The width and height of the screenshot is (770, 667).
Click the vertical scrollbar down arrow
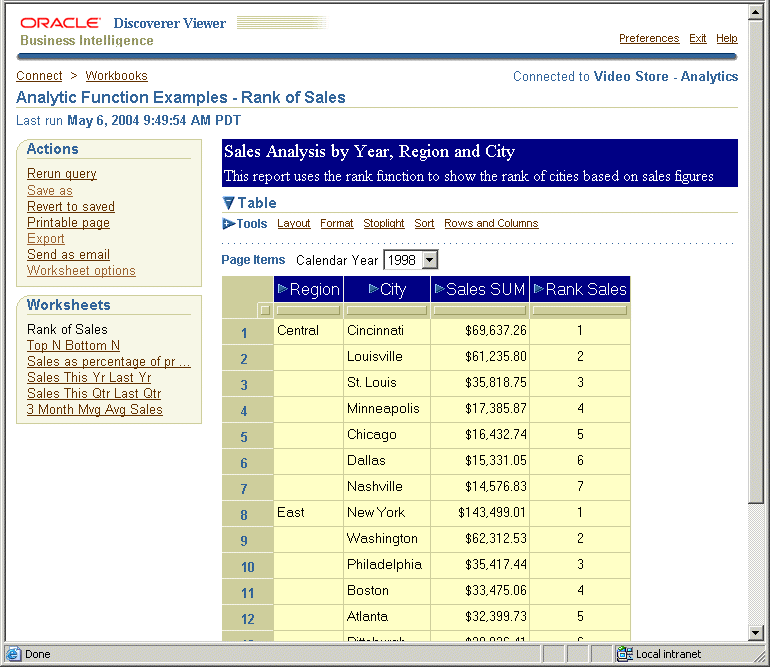coord(756,632)
